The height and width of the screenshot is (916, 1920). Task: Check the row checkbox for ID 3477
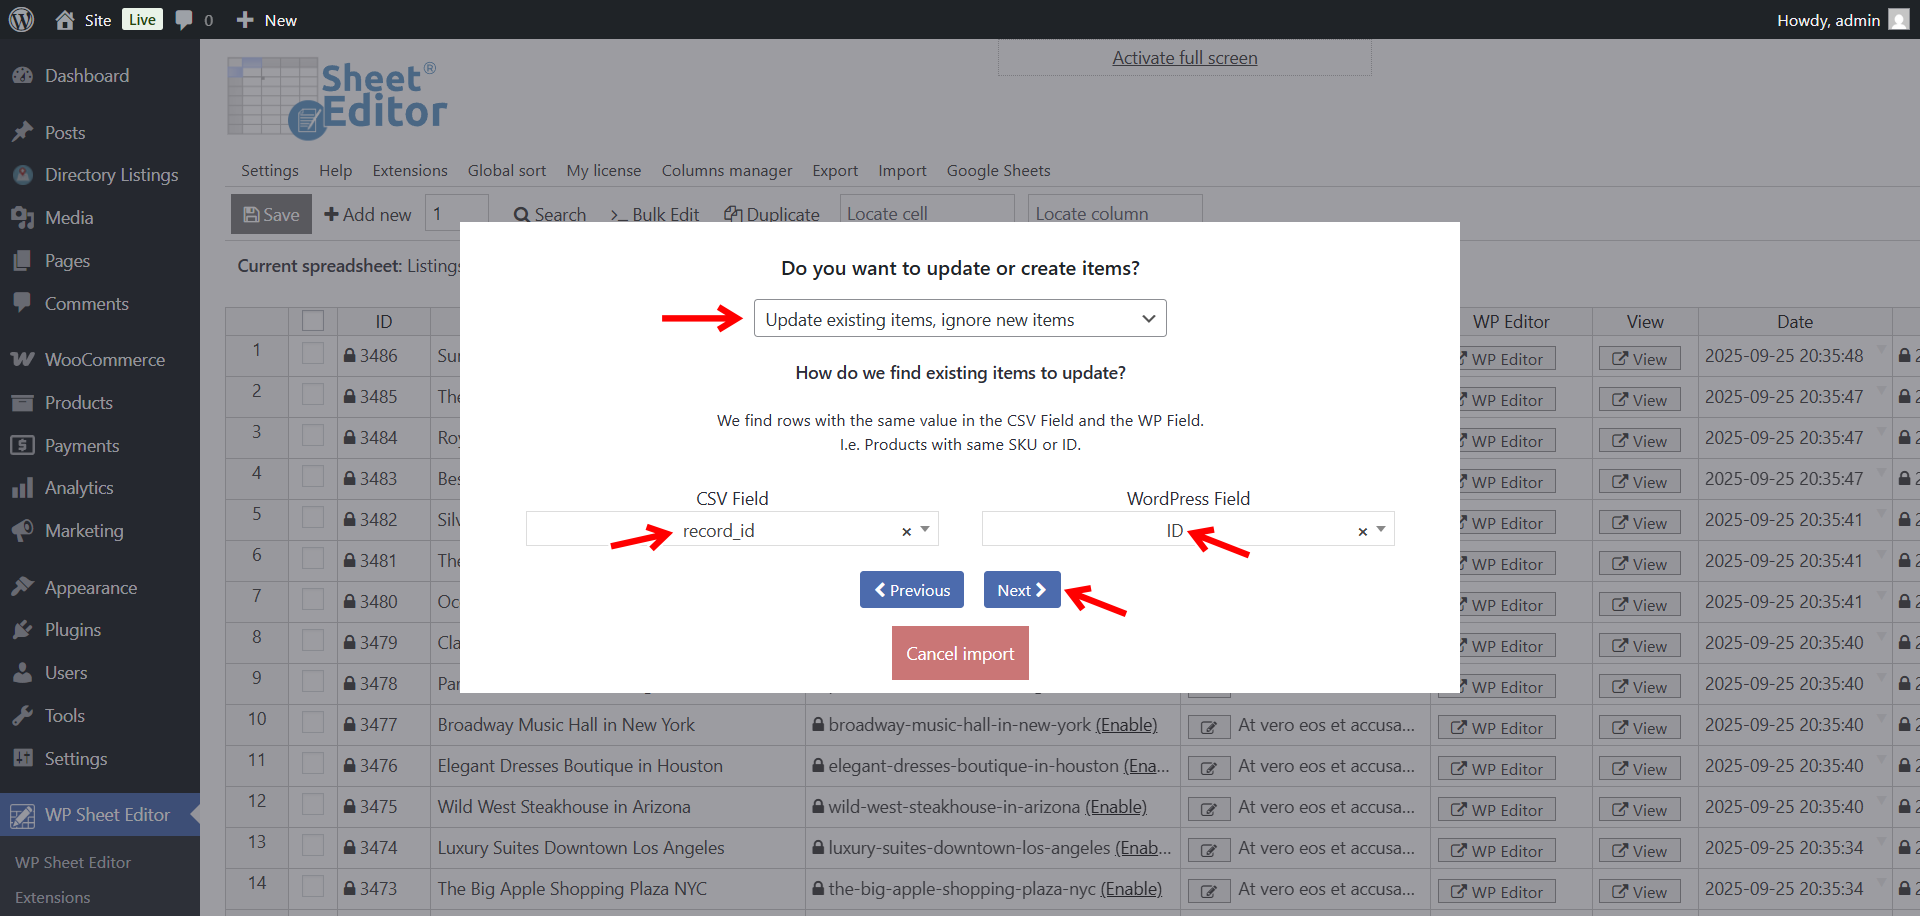pos(313,723)
